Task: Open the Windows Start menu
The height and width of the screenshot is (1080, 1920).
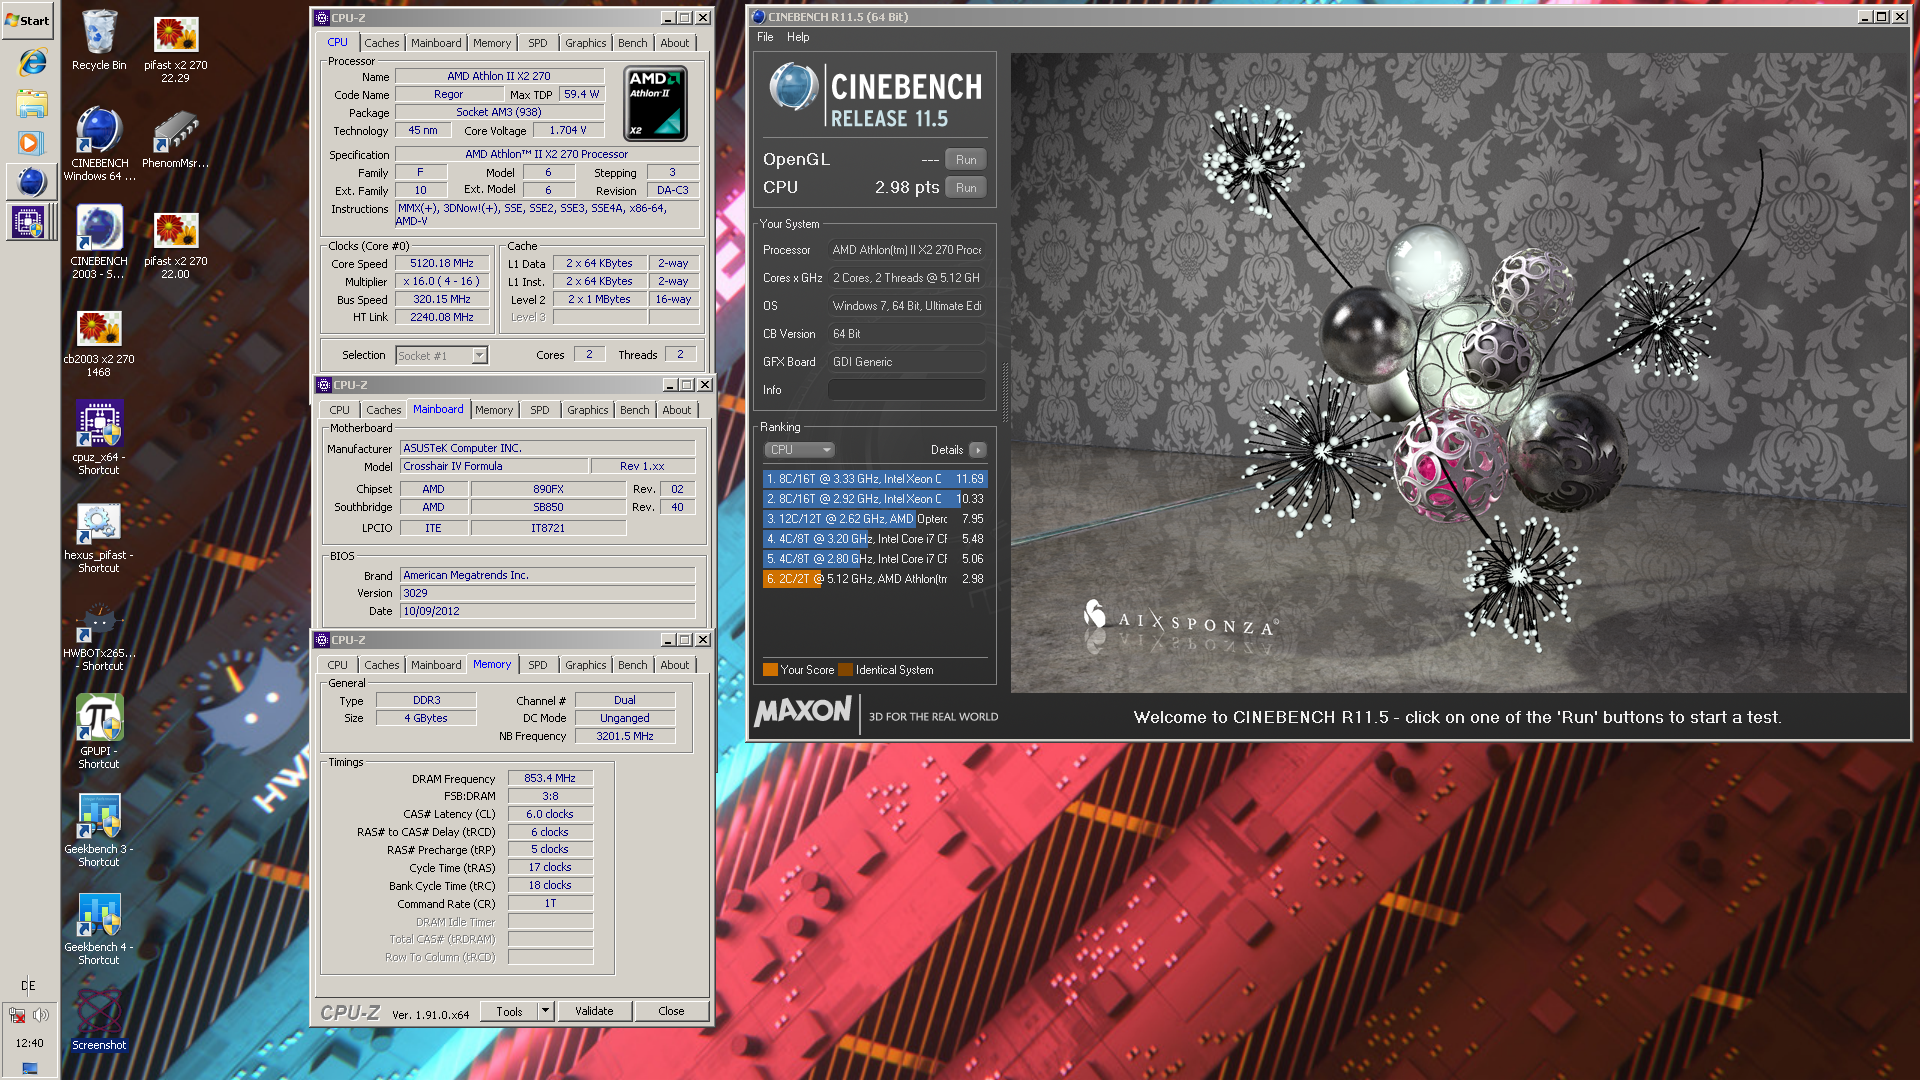Action: [28, 20]
